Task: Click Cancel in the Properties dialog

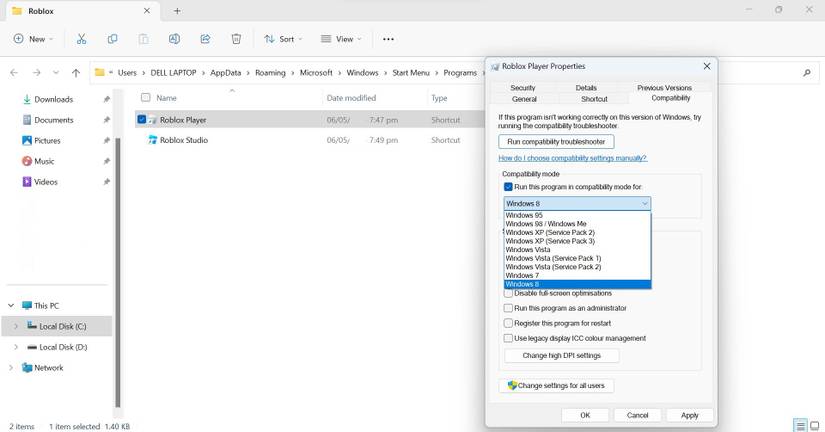Action: [637, 415]
